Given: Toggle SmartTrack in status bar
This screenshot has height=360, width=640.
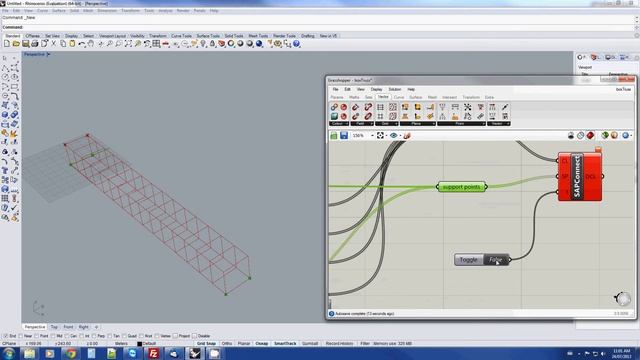Looking at the screenshot, I should (285, 344).
